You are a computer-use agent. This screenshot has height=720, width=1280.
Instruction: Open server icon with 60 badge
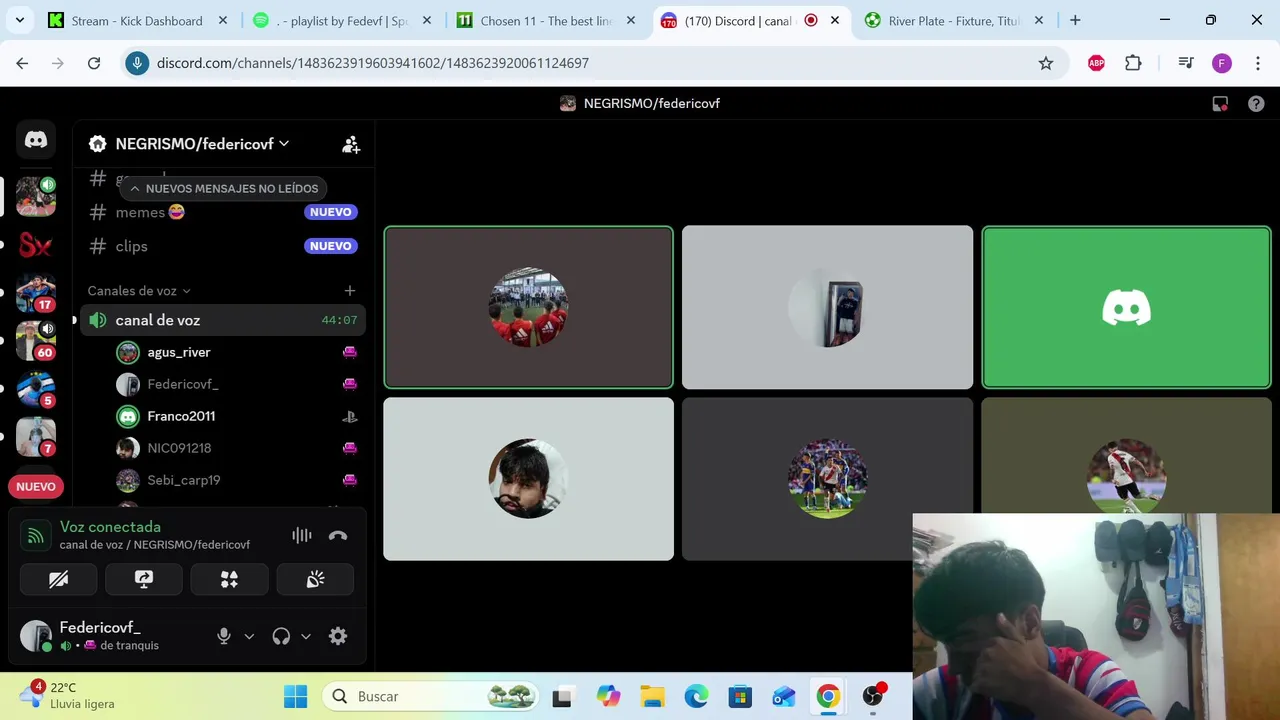pos(36,341)
